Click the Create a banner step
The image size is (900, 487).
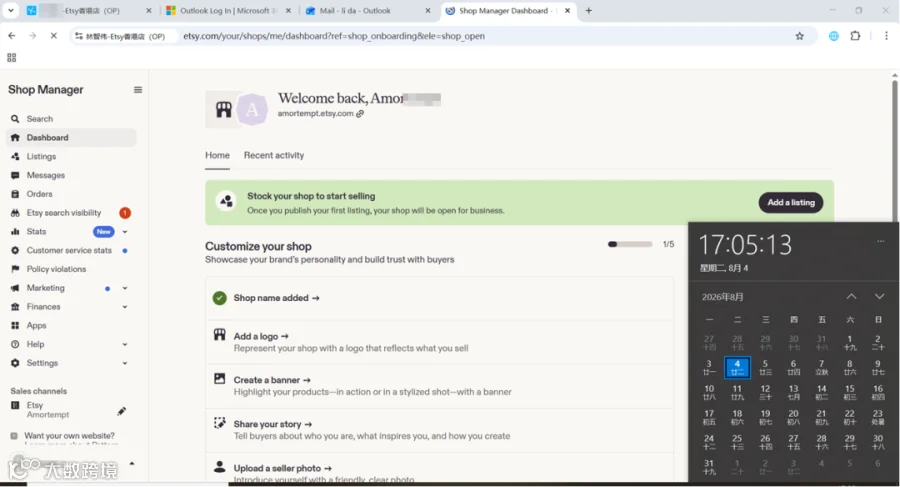click(272, 380)
